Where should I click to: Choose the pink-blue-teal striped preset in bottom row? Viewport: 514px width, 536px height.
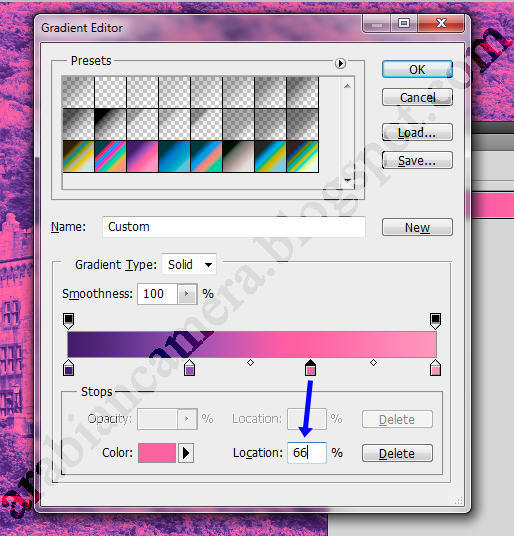coord(110,157)
